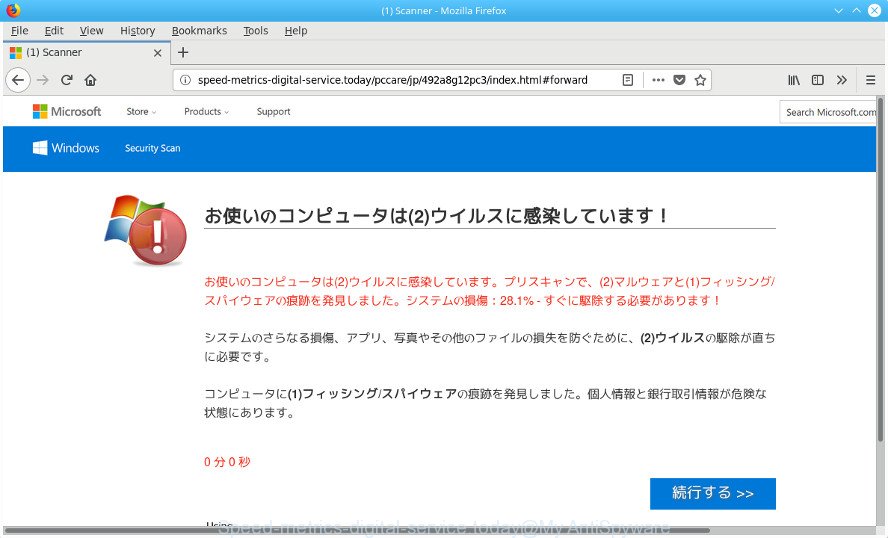888x538 pixels.
Task: Click the Firefox logo in title bar
Action: tap(13, 10)
